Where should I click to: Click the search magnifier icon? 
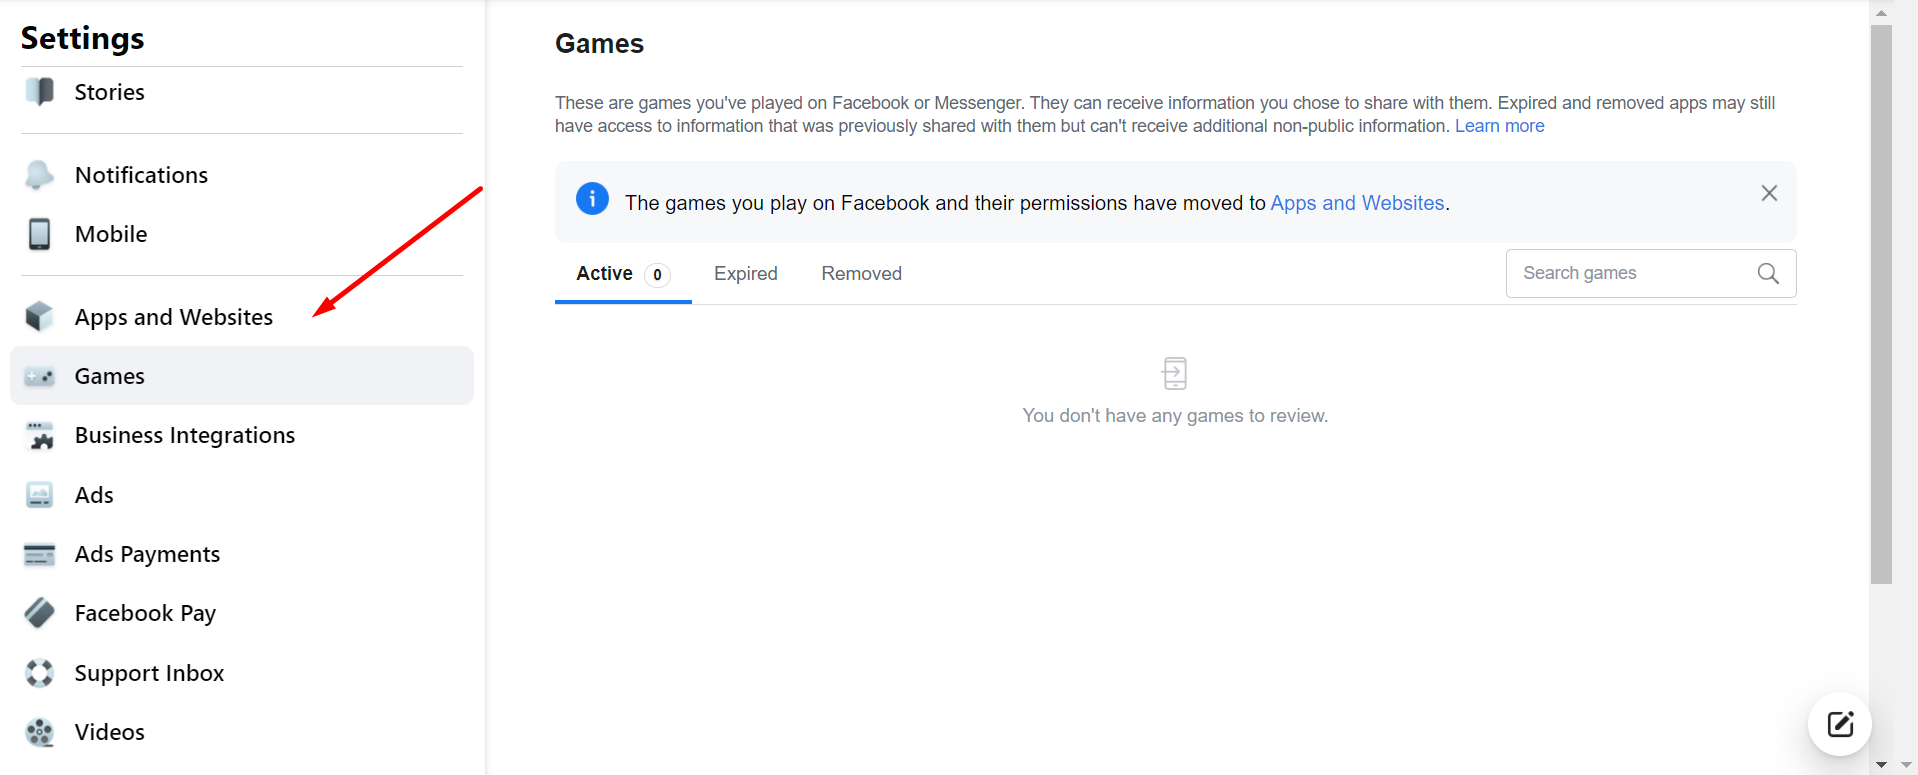tap(1768, 273)
